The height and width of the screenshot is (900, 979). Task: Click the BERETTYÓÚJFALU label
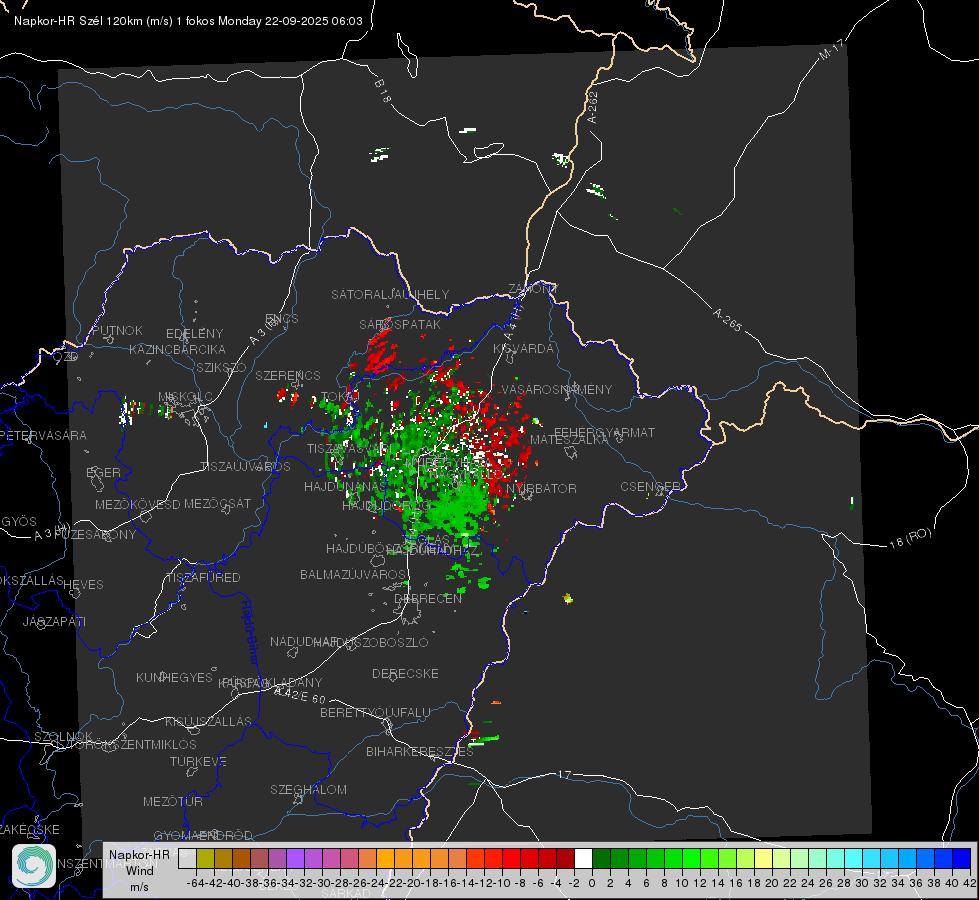(375, 713)
